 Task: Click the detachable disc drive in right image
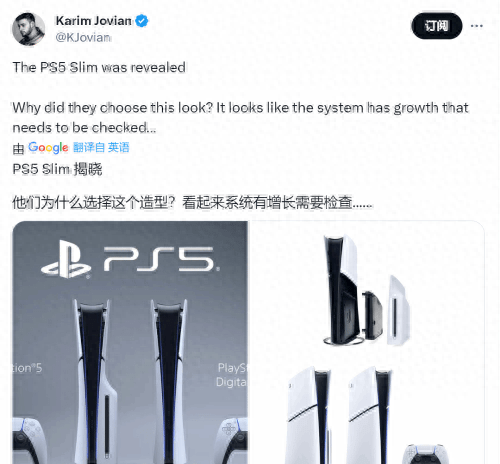(x=372, y=315)
